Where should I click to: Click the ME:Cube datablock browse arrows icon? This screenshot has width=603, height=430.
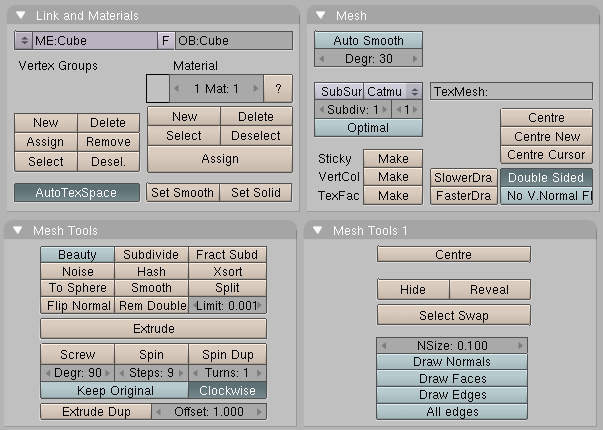(24, 40)
